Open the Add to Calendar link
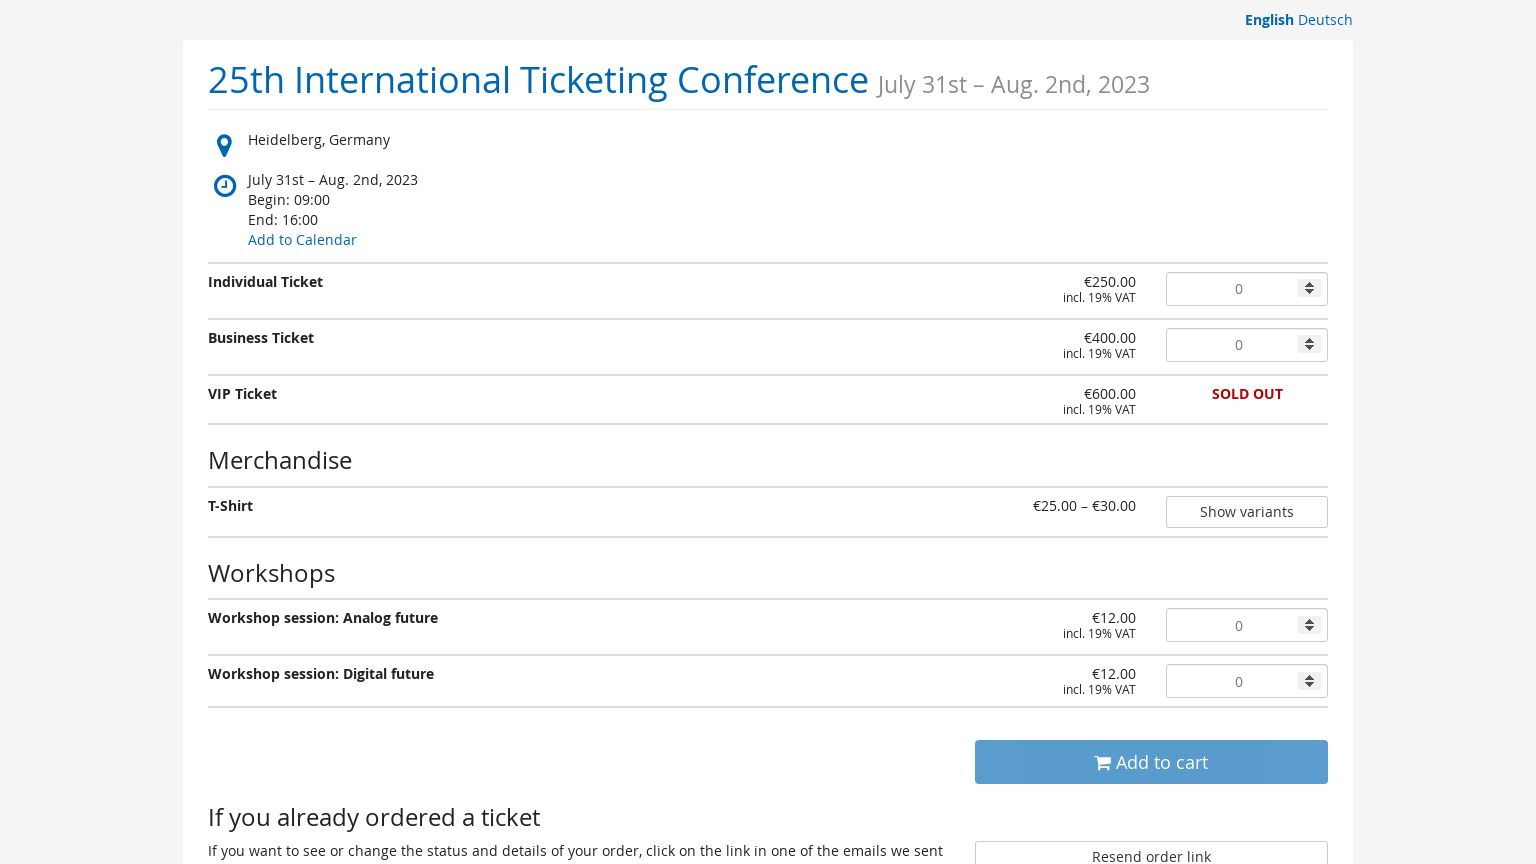 pyautogui.click(x=302, y=240)
